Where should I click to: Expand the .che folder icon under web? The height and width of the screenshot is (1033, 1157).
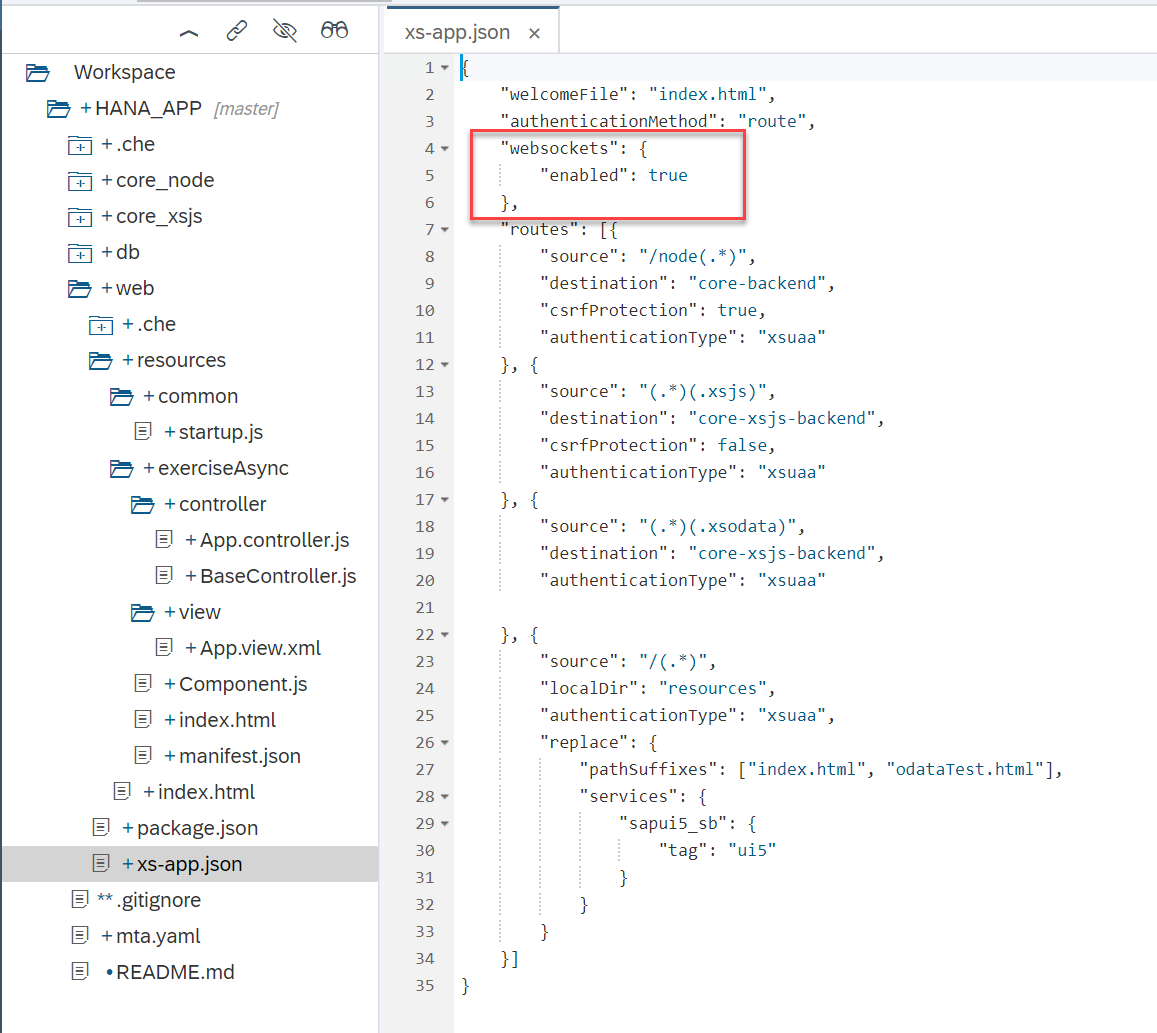click(x=100, y=325)
